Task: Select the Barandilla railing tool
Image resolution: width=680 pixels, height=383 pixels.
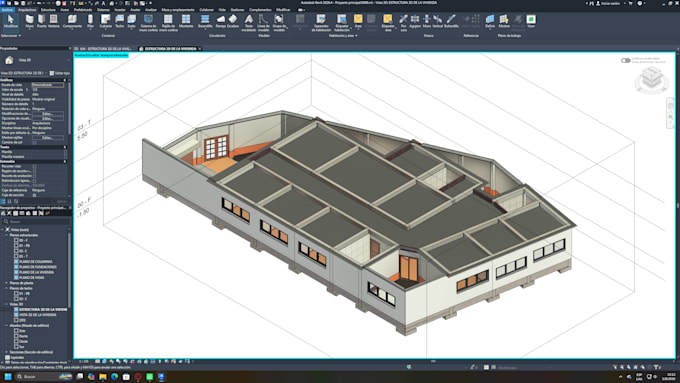Action: click(x=205, y=21)
